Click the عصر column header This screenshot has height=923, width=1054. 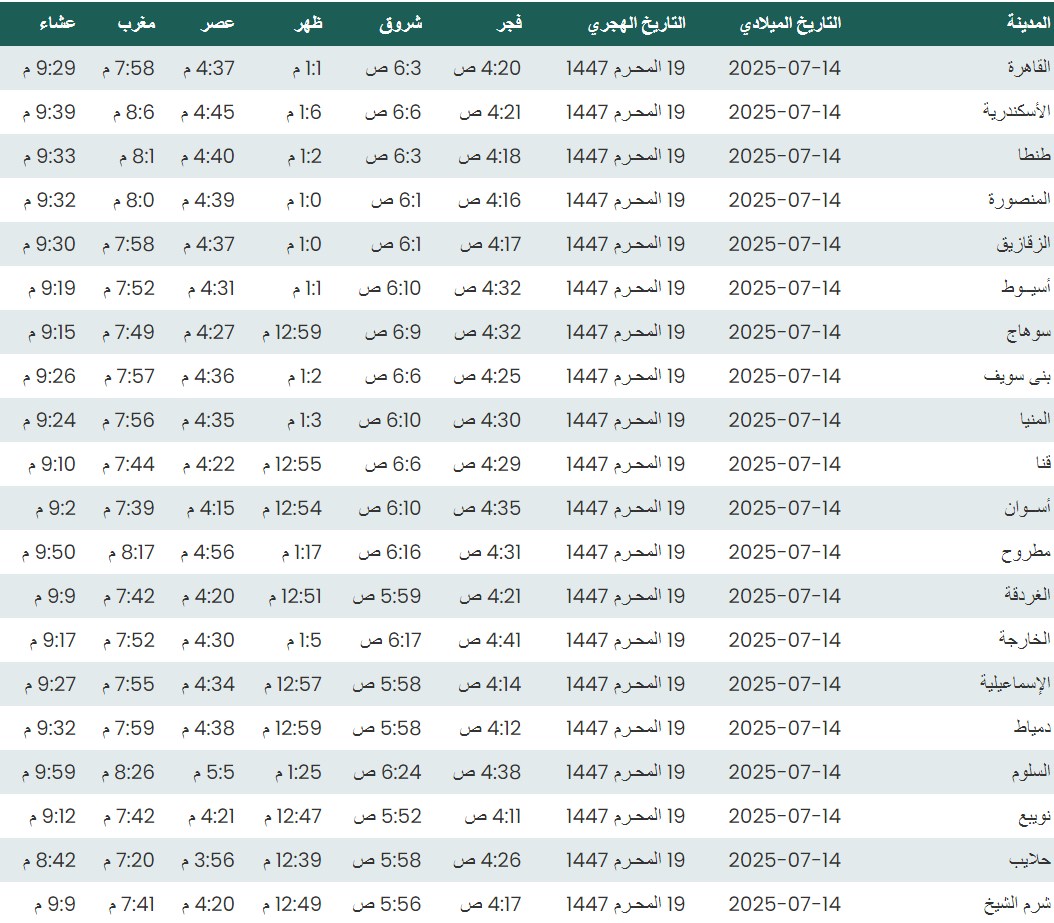pos(220,23)
